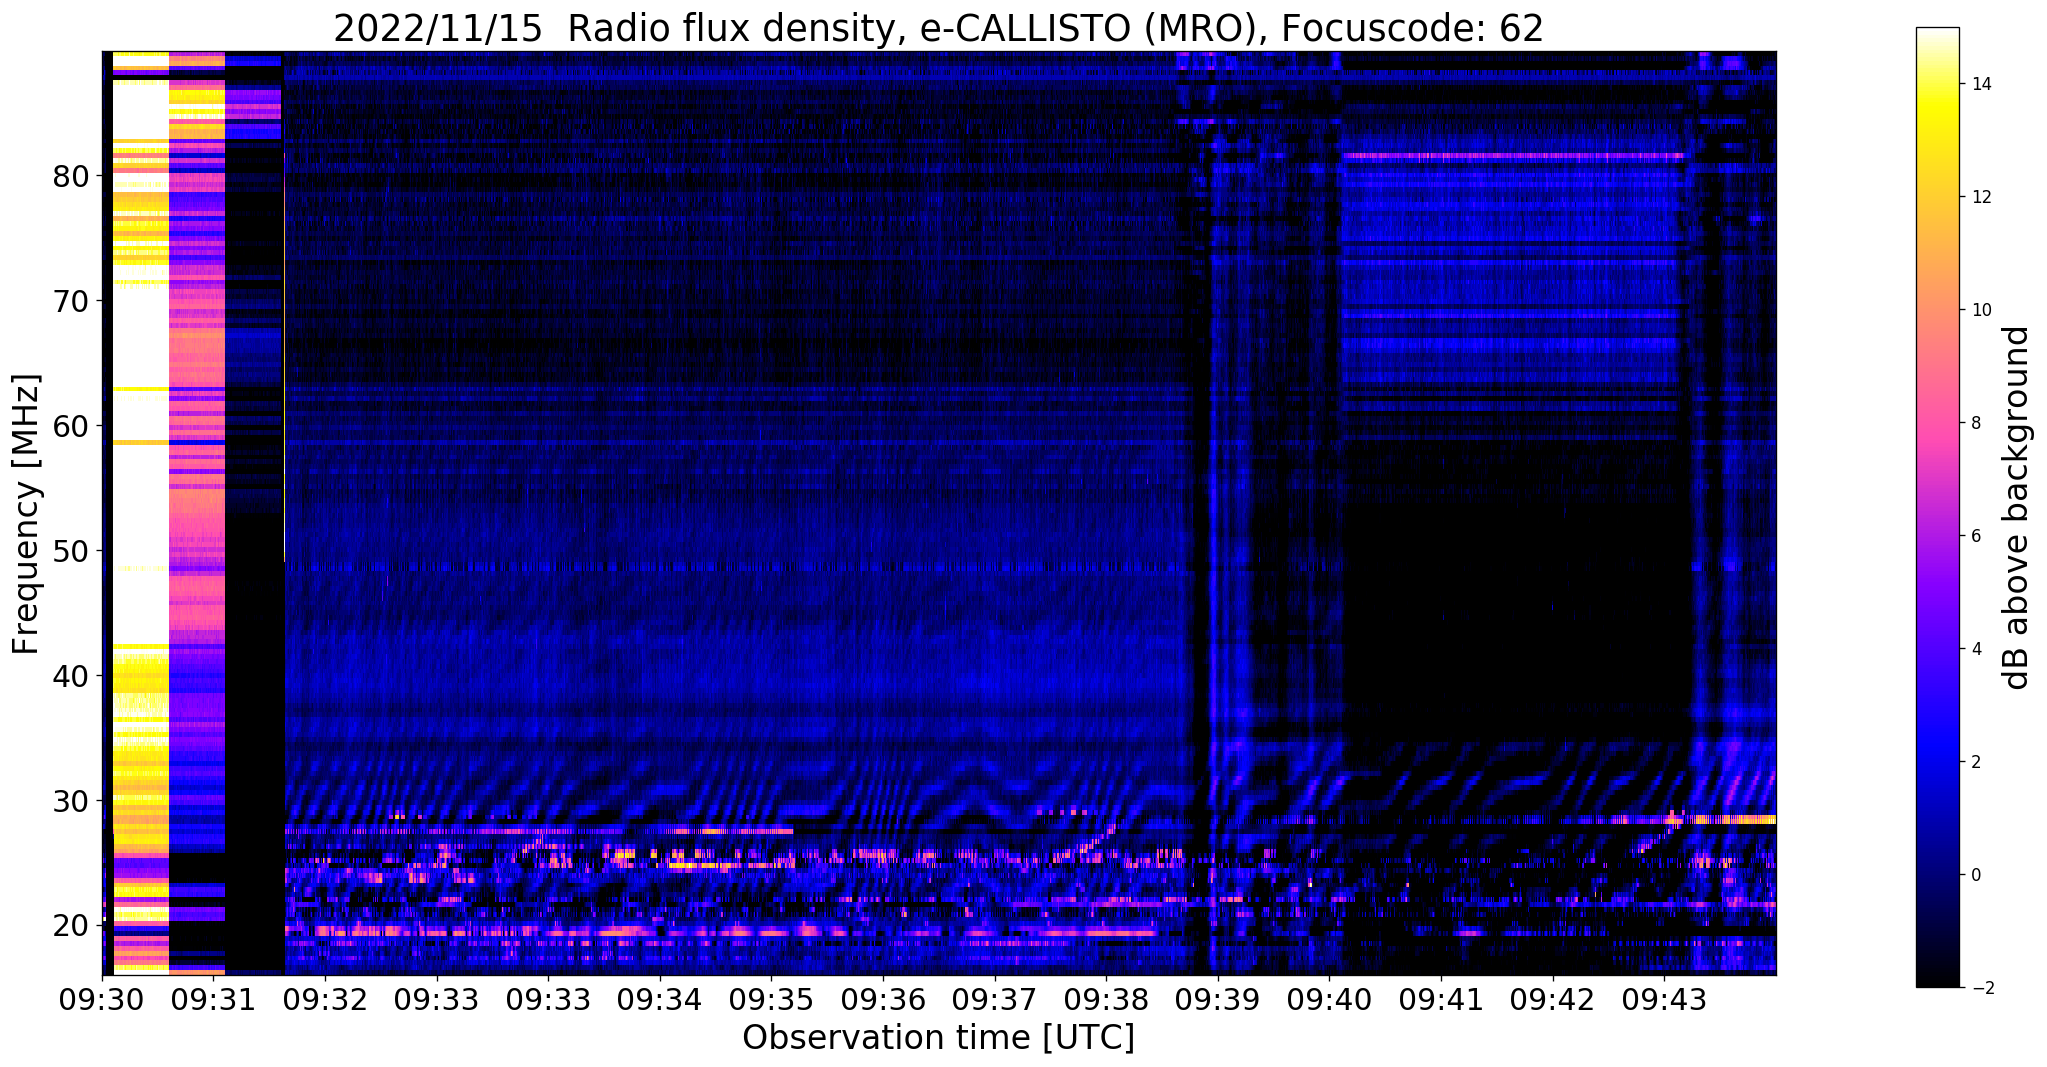Click the colorbar tick labeled 14 dB

pos(1979,84)
